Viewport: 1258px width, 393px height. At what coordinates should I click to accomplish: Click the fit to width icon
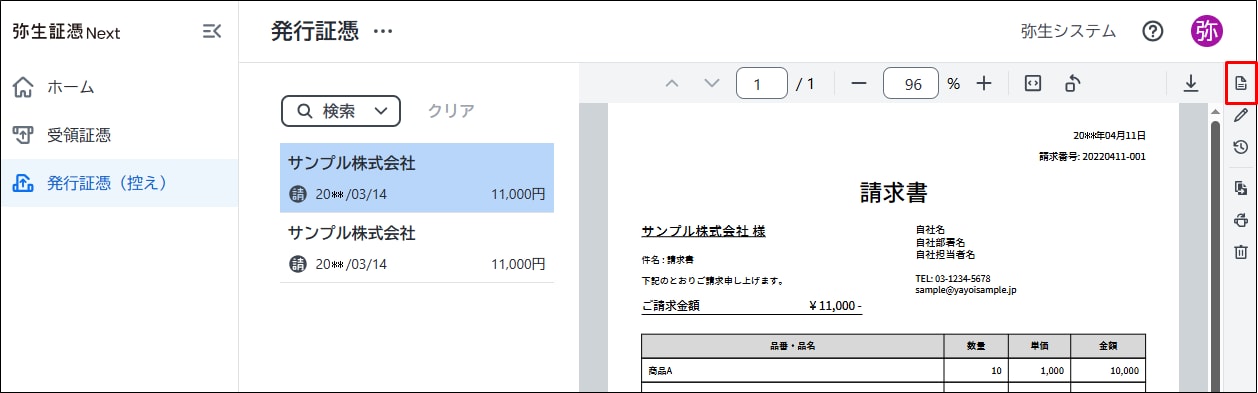tap(1034, 84)
